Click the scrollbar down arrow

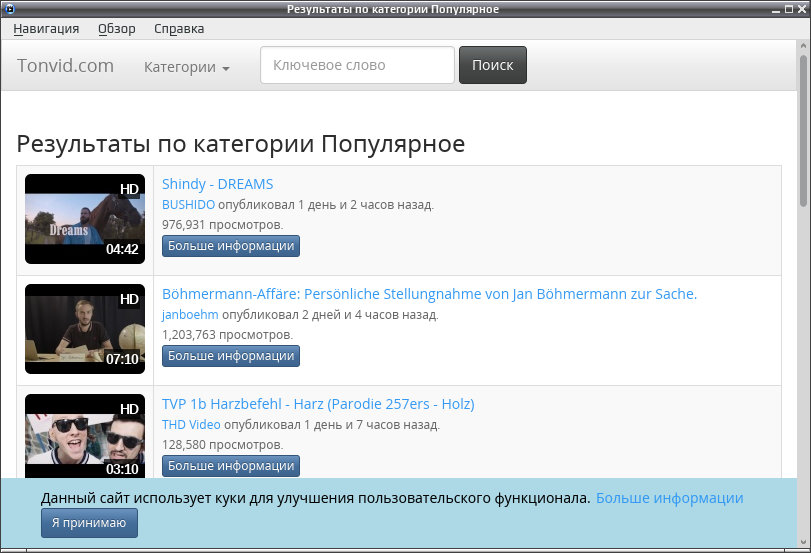click(803, 542)
